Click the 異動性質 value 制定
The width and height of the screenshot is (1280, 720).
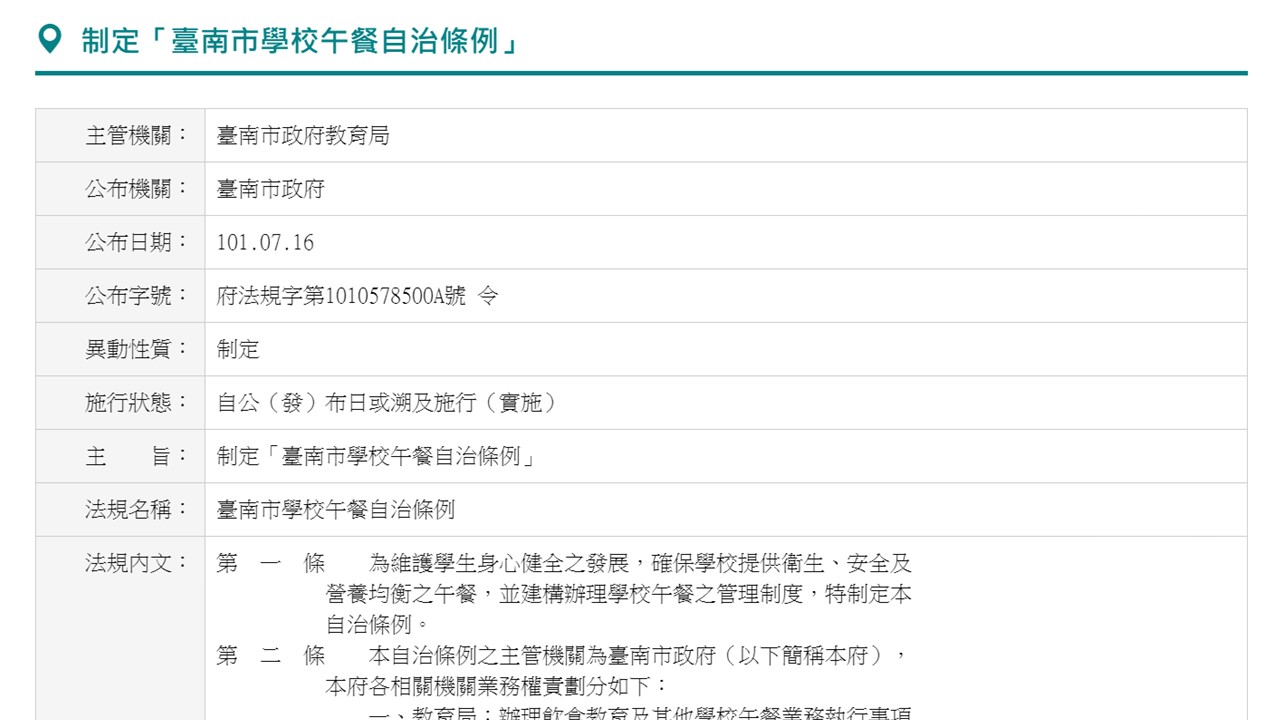pos(238,349)
